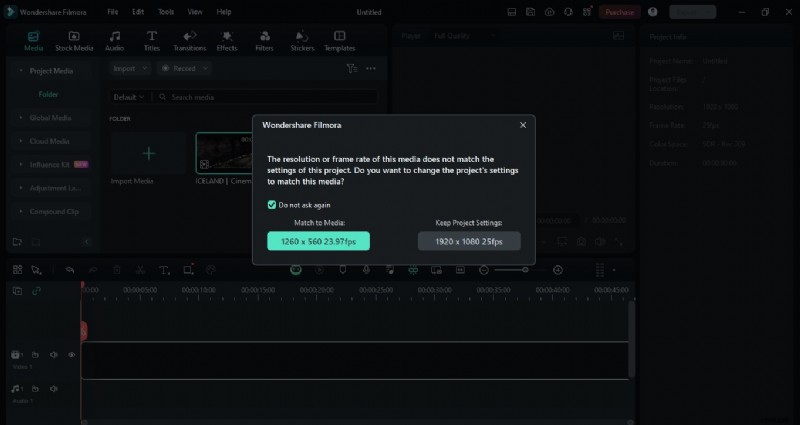Uncheck the Do not ask again checkbox
The width and height of the screenshot is (800, 425).
272,205
